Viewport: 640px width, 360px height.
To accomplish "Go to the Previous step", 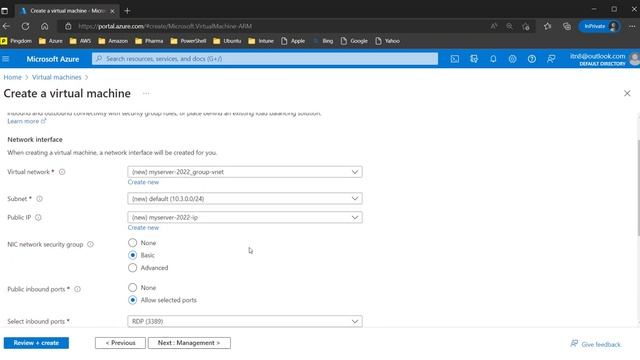I will (120, 343).
